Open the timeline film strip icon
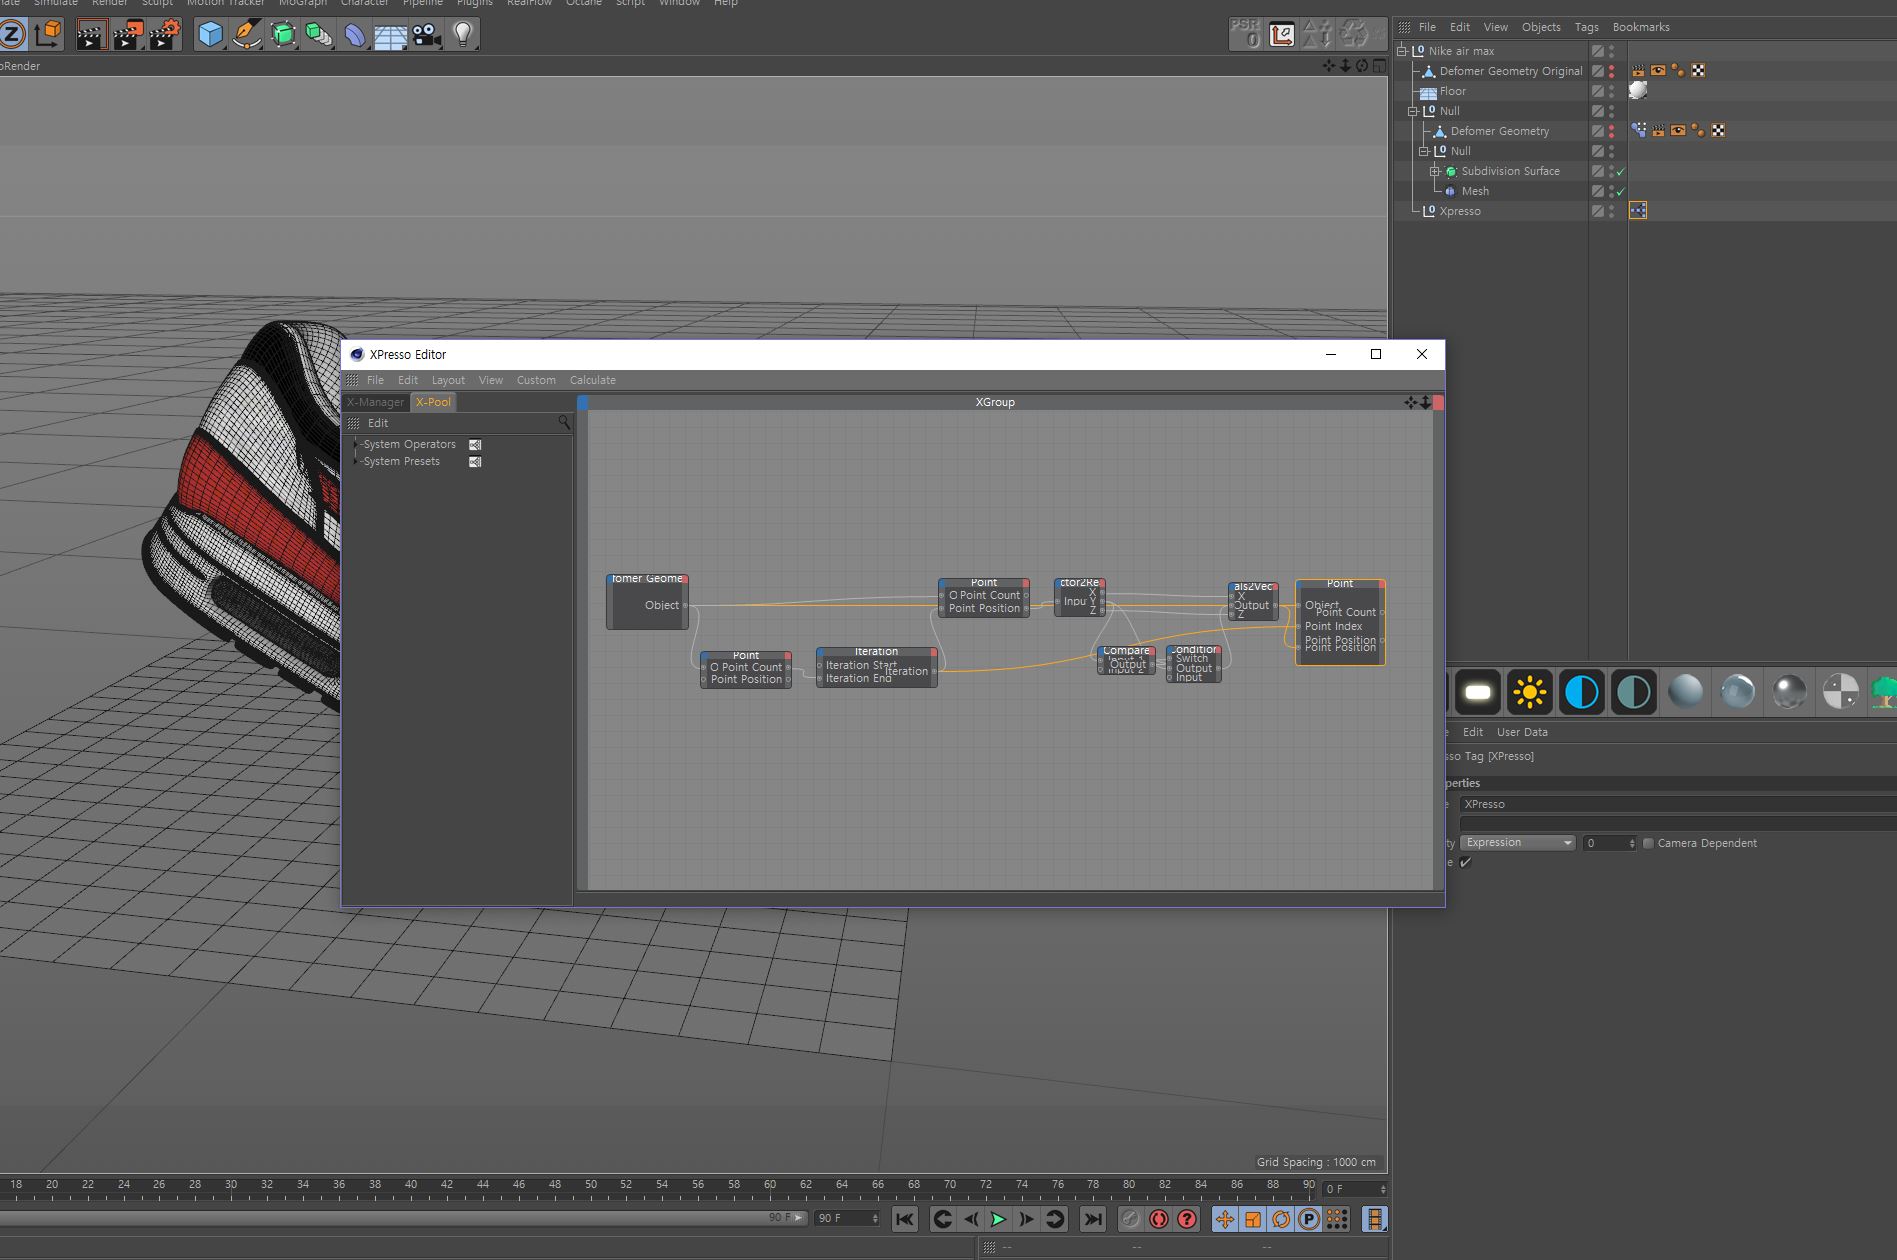1897x1260 pixels. [1375, 1219]
